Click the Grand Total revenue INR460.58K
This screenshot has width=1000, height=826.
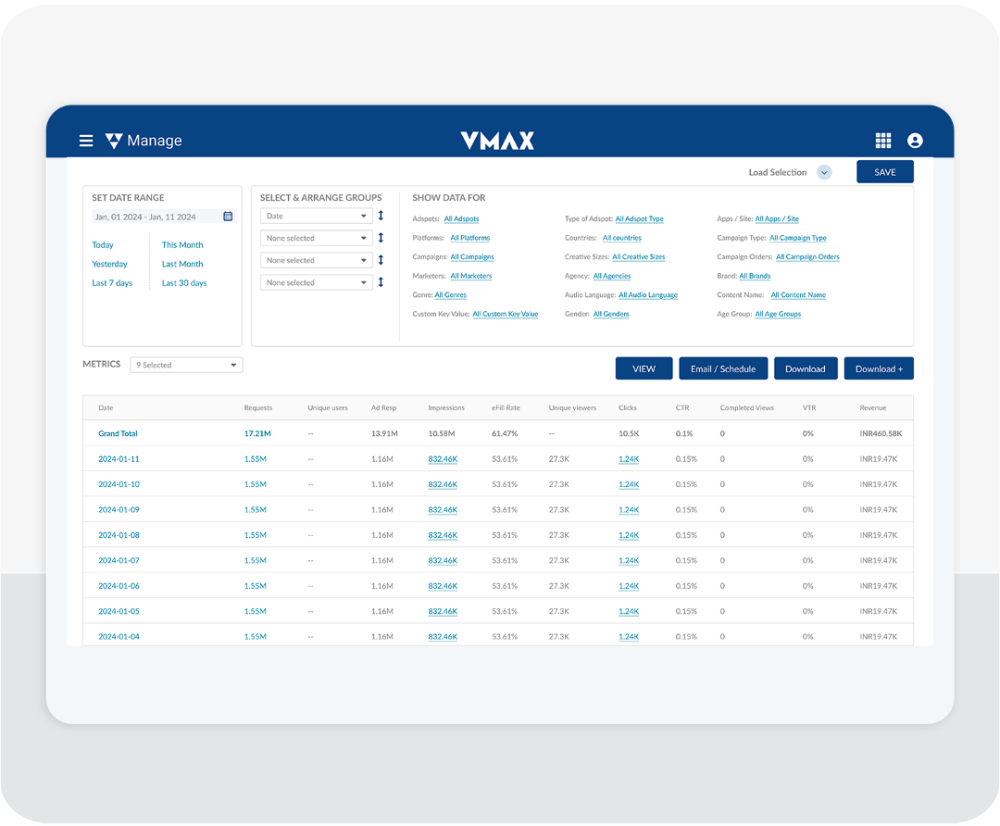click(x=880, y=434)
